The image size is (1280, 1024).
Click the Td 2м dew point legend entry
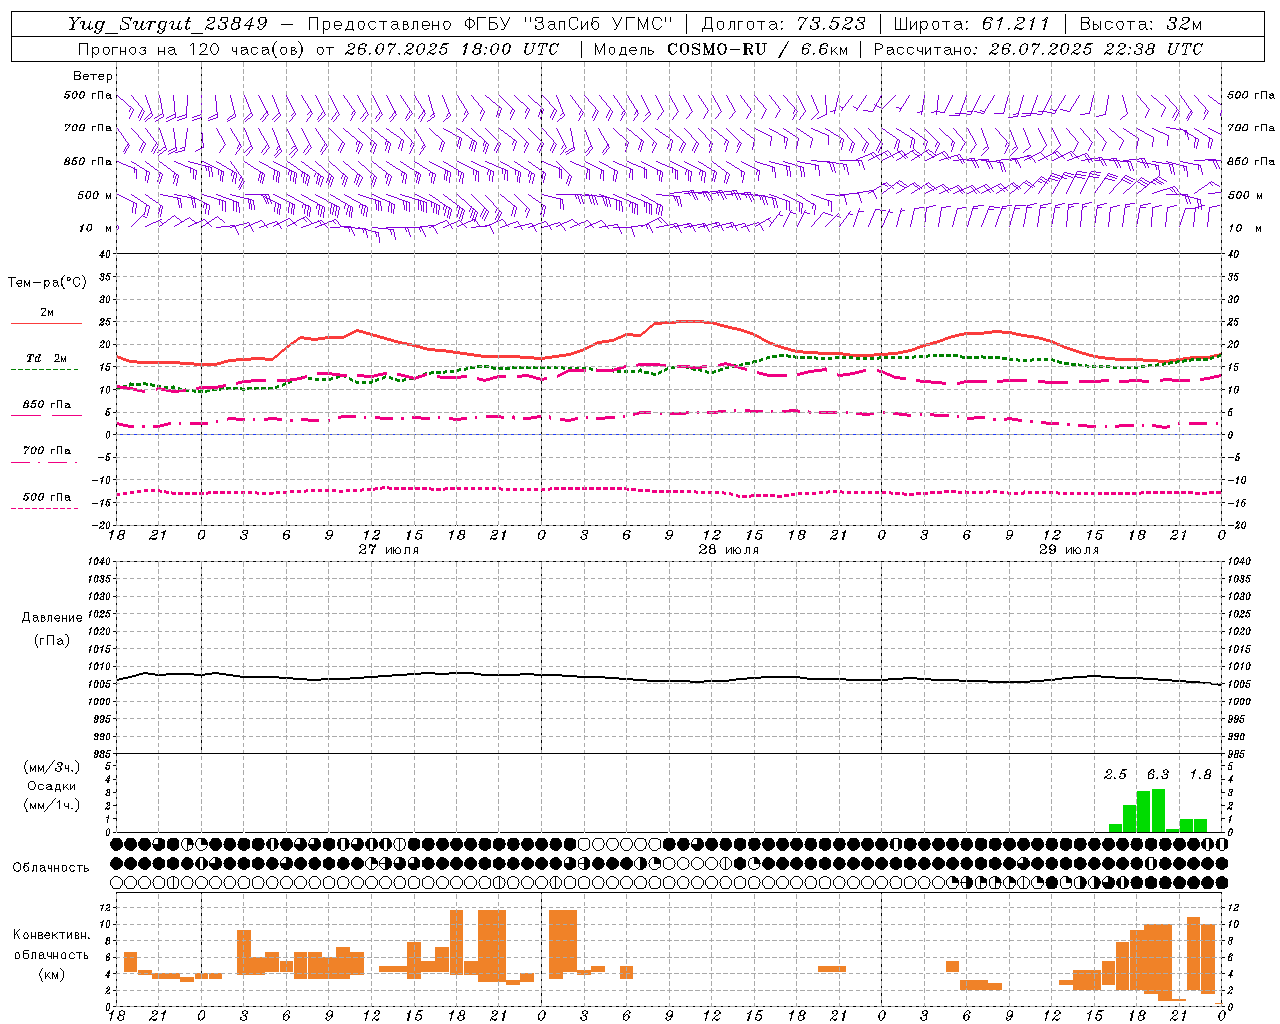tap(46, 358)
